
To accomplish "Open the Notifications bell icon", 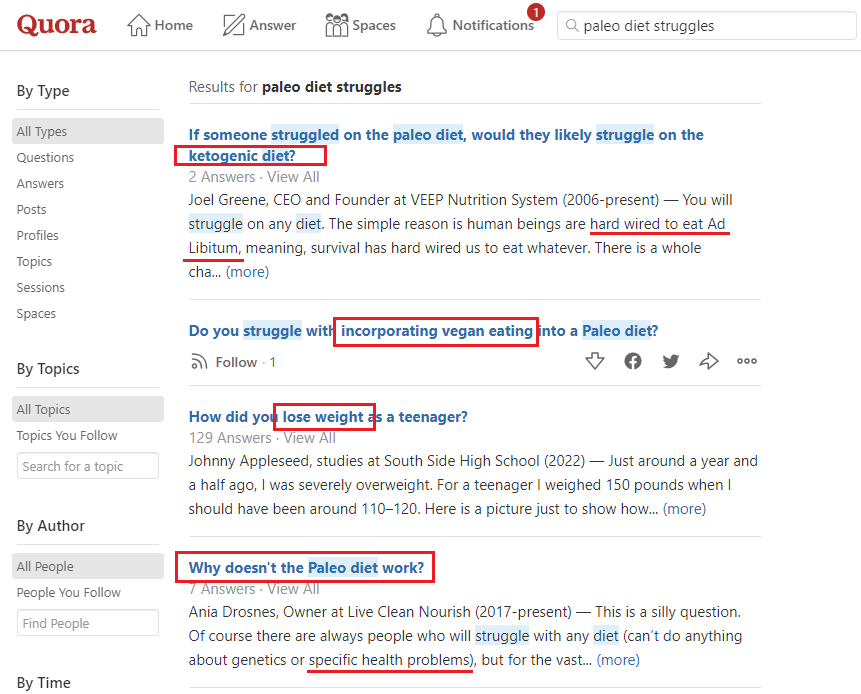I will point(437,25).
